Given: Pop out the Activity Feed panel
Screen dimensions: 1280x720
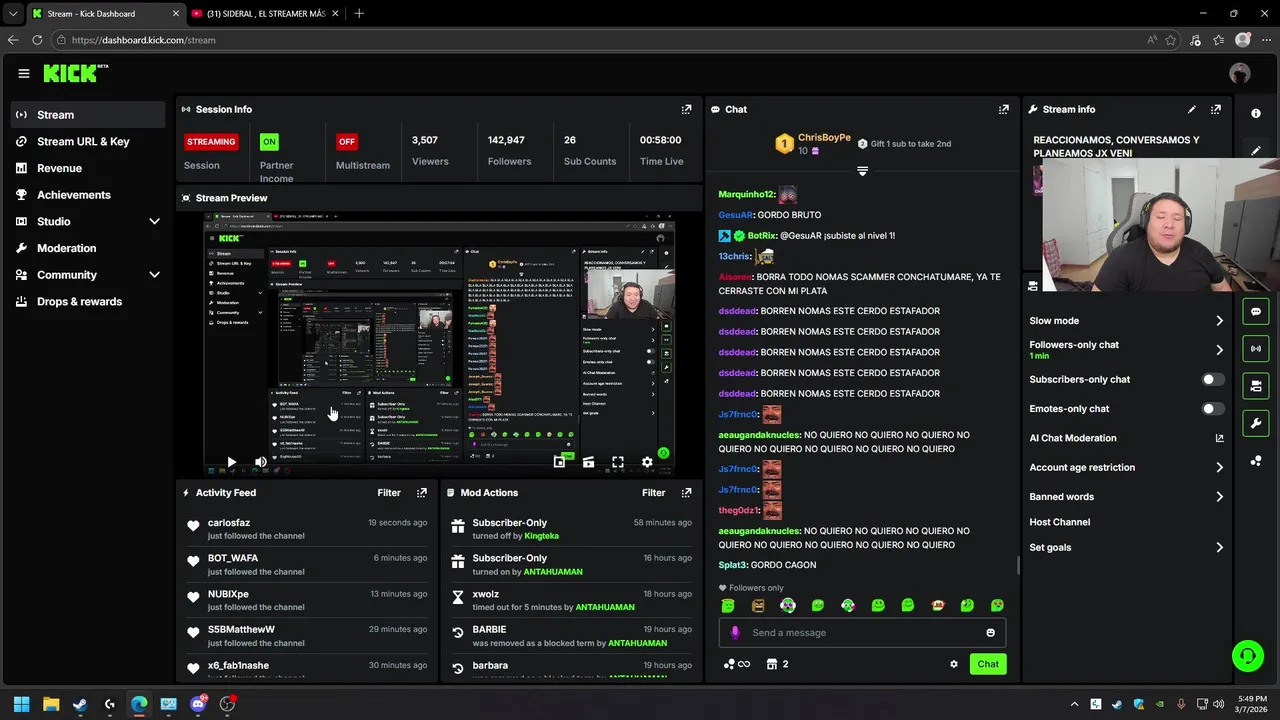Looking at the screenshot, I should (422, 492).
